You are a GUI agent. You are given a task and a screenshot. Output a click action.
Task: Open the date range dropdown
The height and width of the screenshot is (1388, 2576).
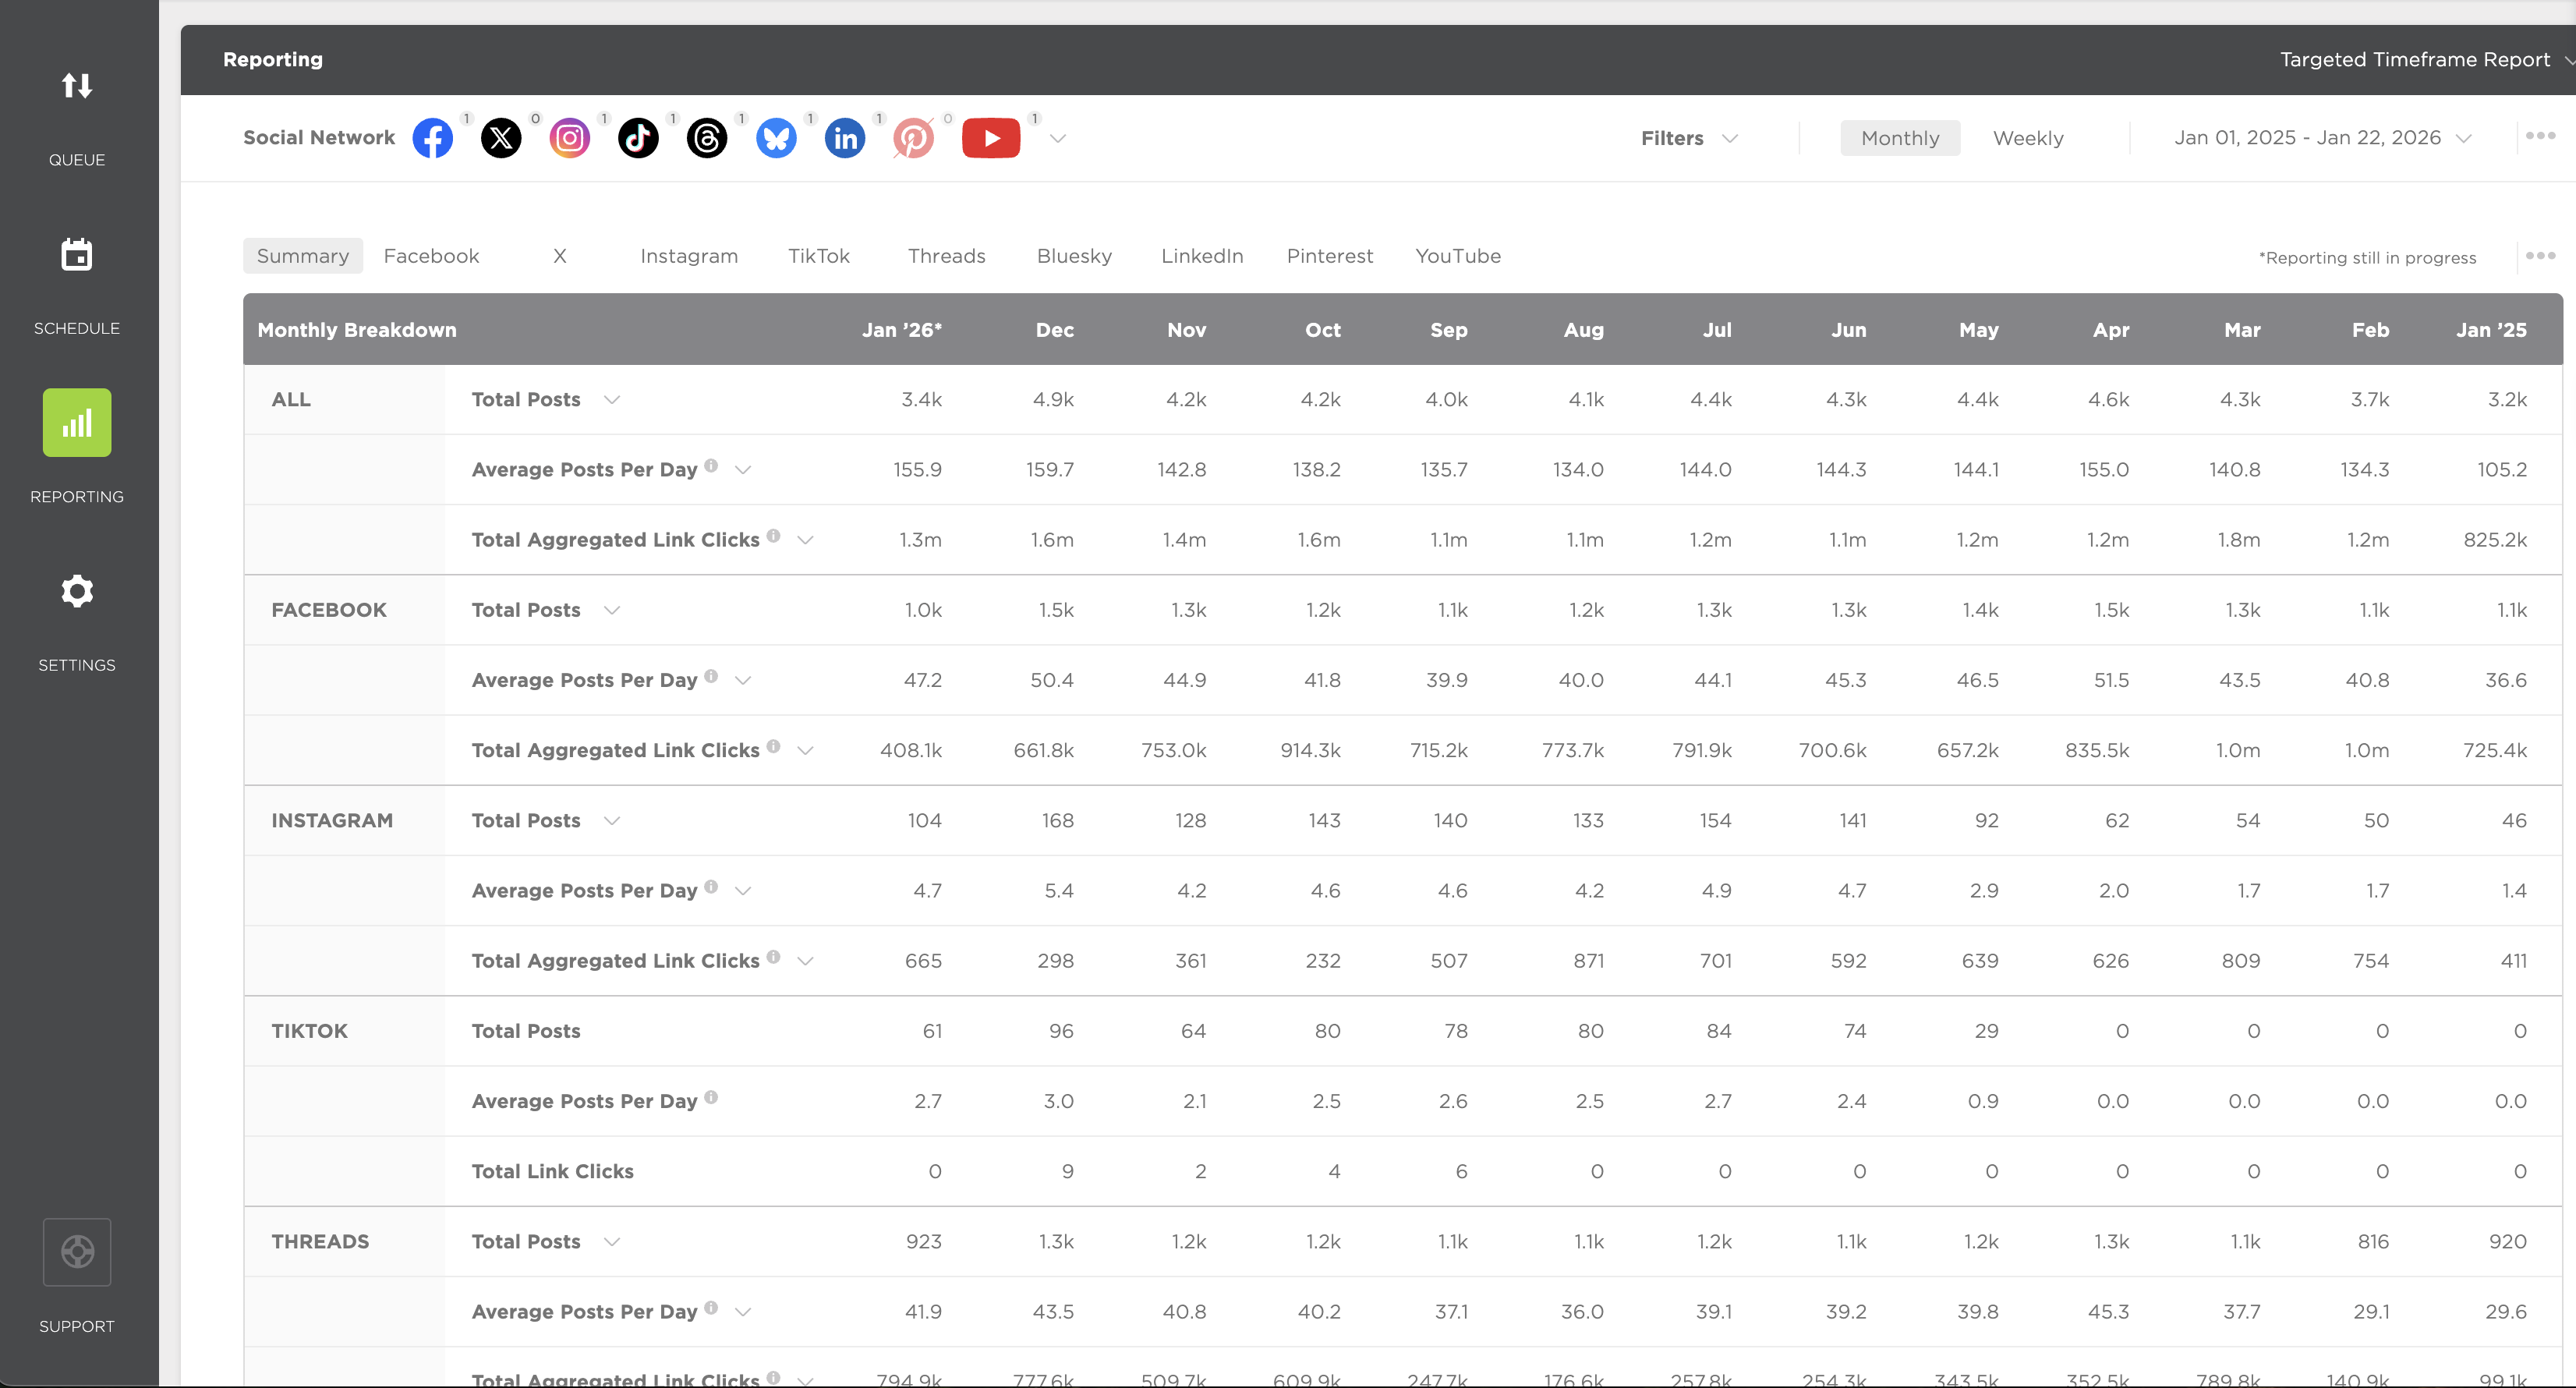2321,138
